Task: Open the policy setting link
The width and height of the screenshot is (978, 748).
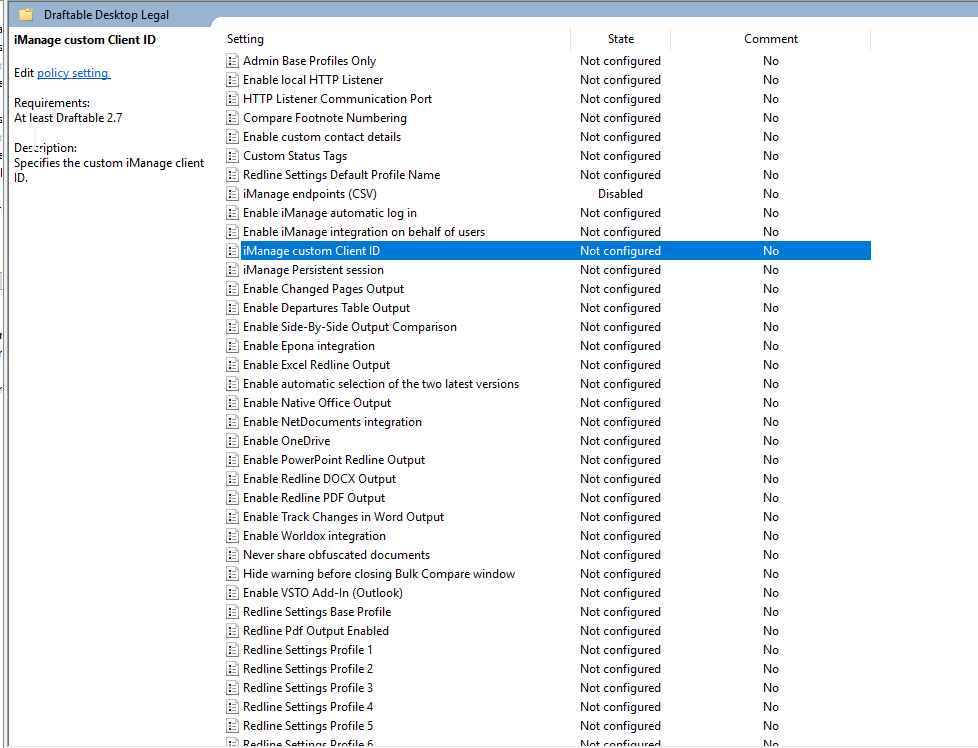Action: pos(73,73)
